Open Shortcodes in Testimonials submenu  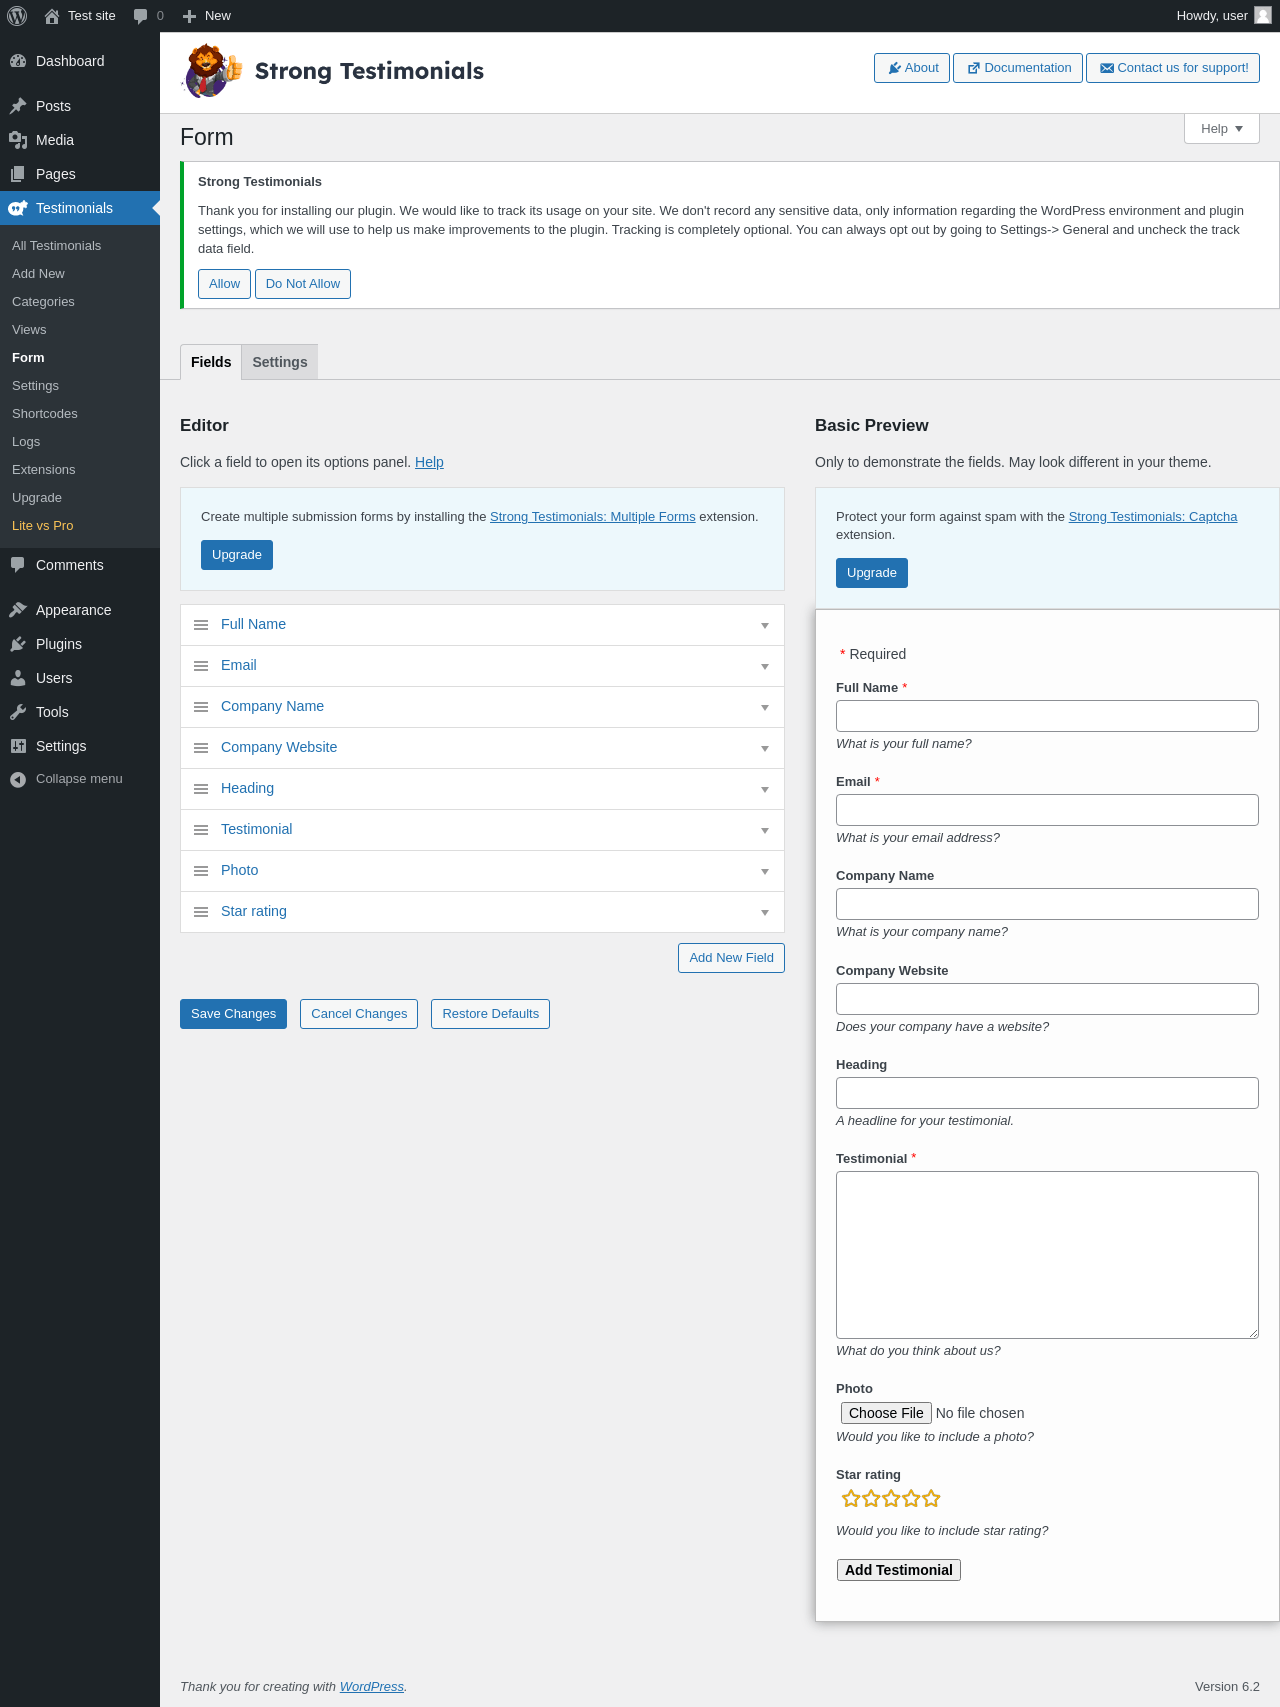pyautogui.click(x=45, y=413)
